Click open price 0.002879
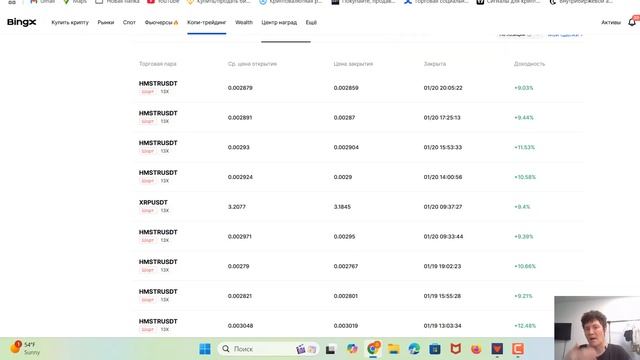640x360 pixels. pyautogui.click(x=240, y=88)
